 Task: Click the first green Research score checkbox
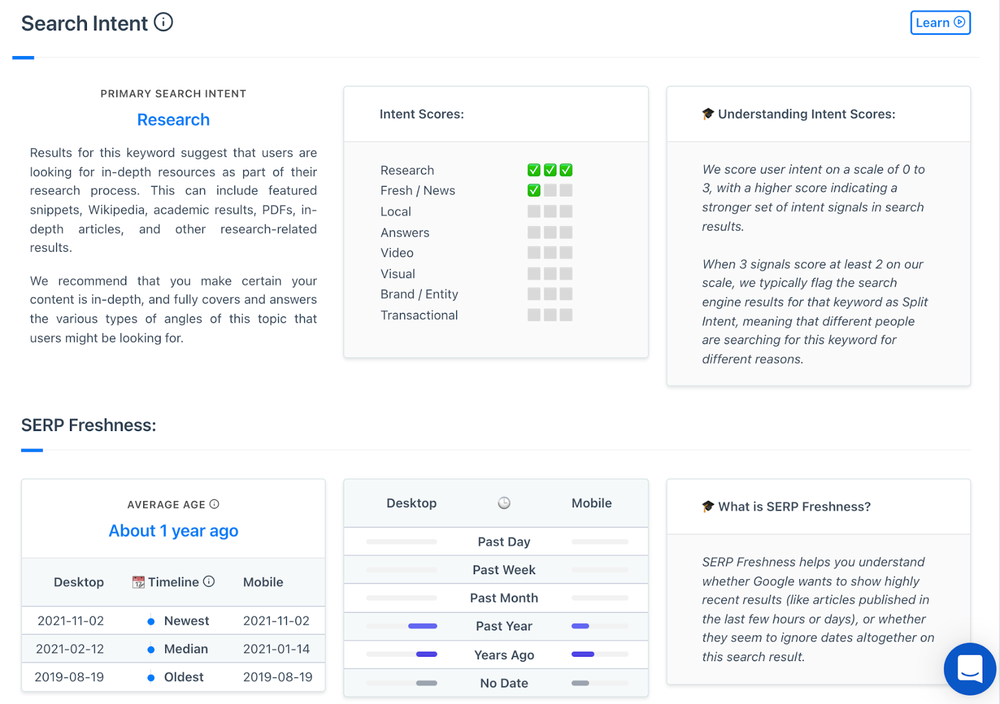pos(534,169)
